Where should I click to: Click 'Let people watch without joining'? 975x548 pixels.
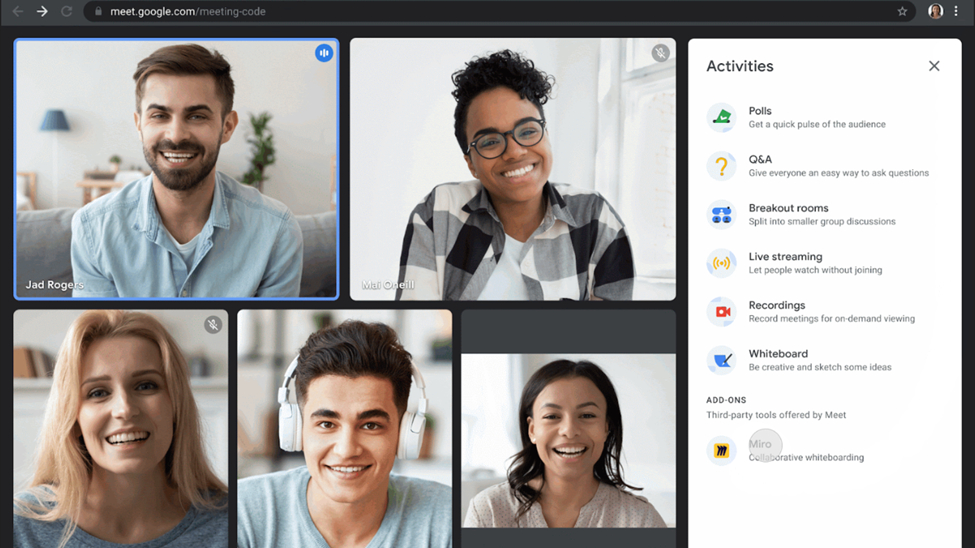[815, 270]
